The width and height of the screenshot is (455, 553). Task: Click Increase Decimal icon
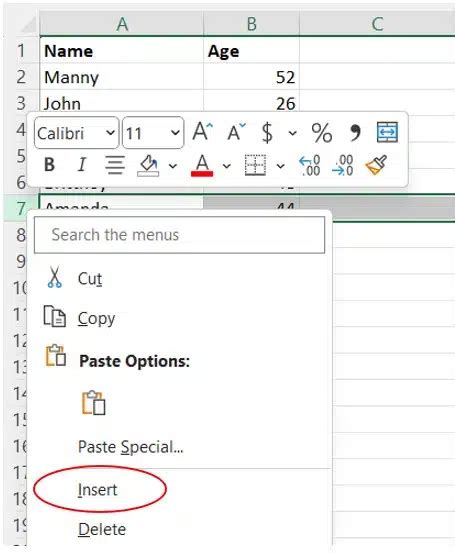(309, 165)
